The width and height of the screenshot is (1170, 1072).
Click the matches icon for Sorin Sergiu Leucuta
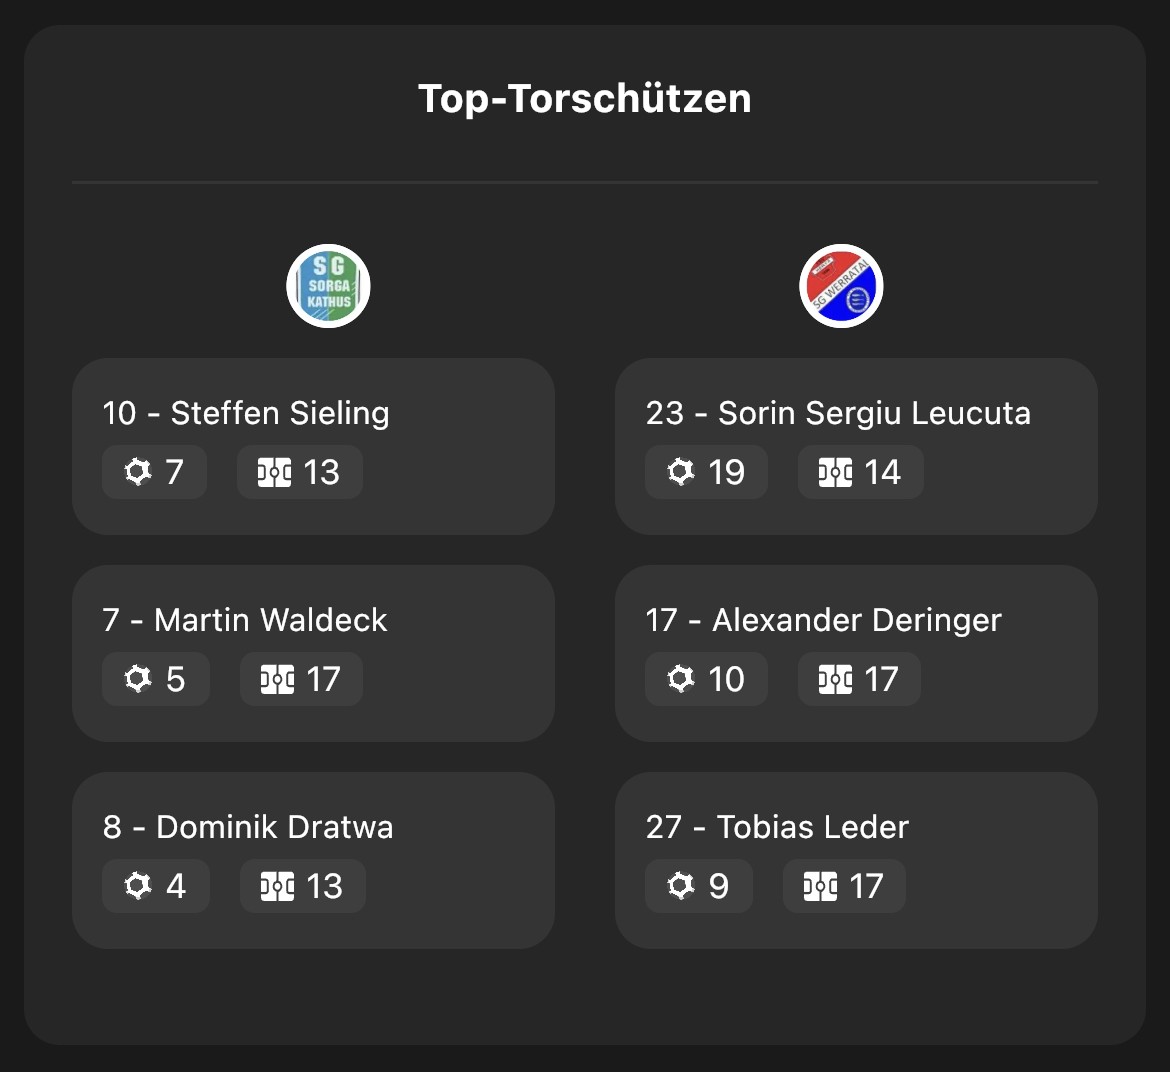tap(835, 472)
